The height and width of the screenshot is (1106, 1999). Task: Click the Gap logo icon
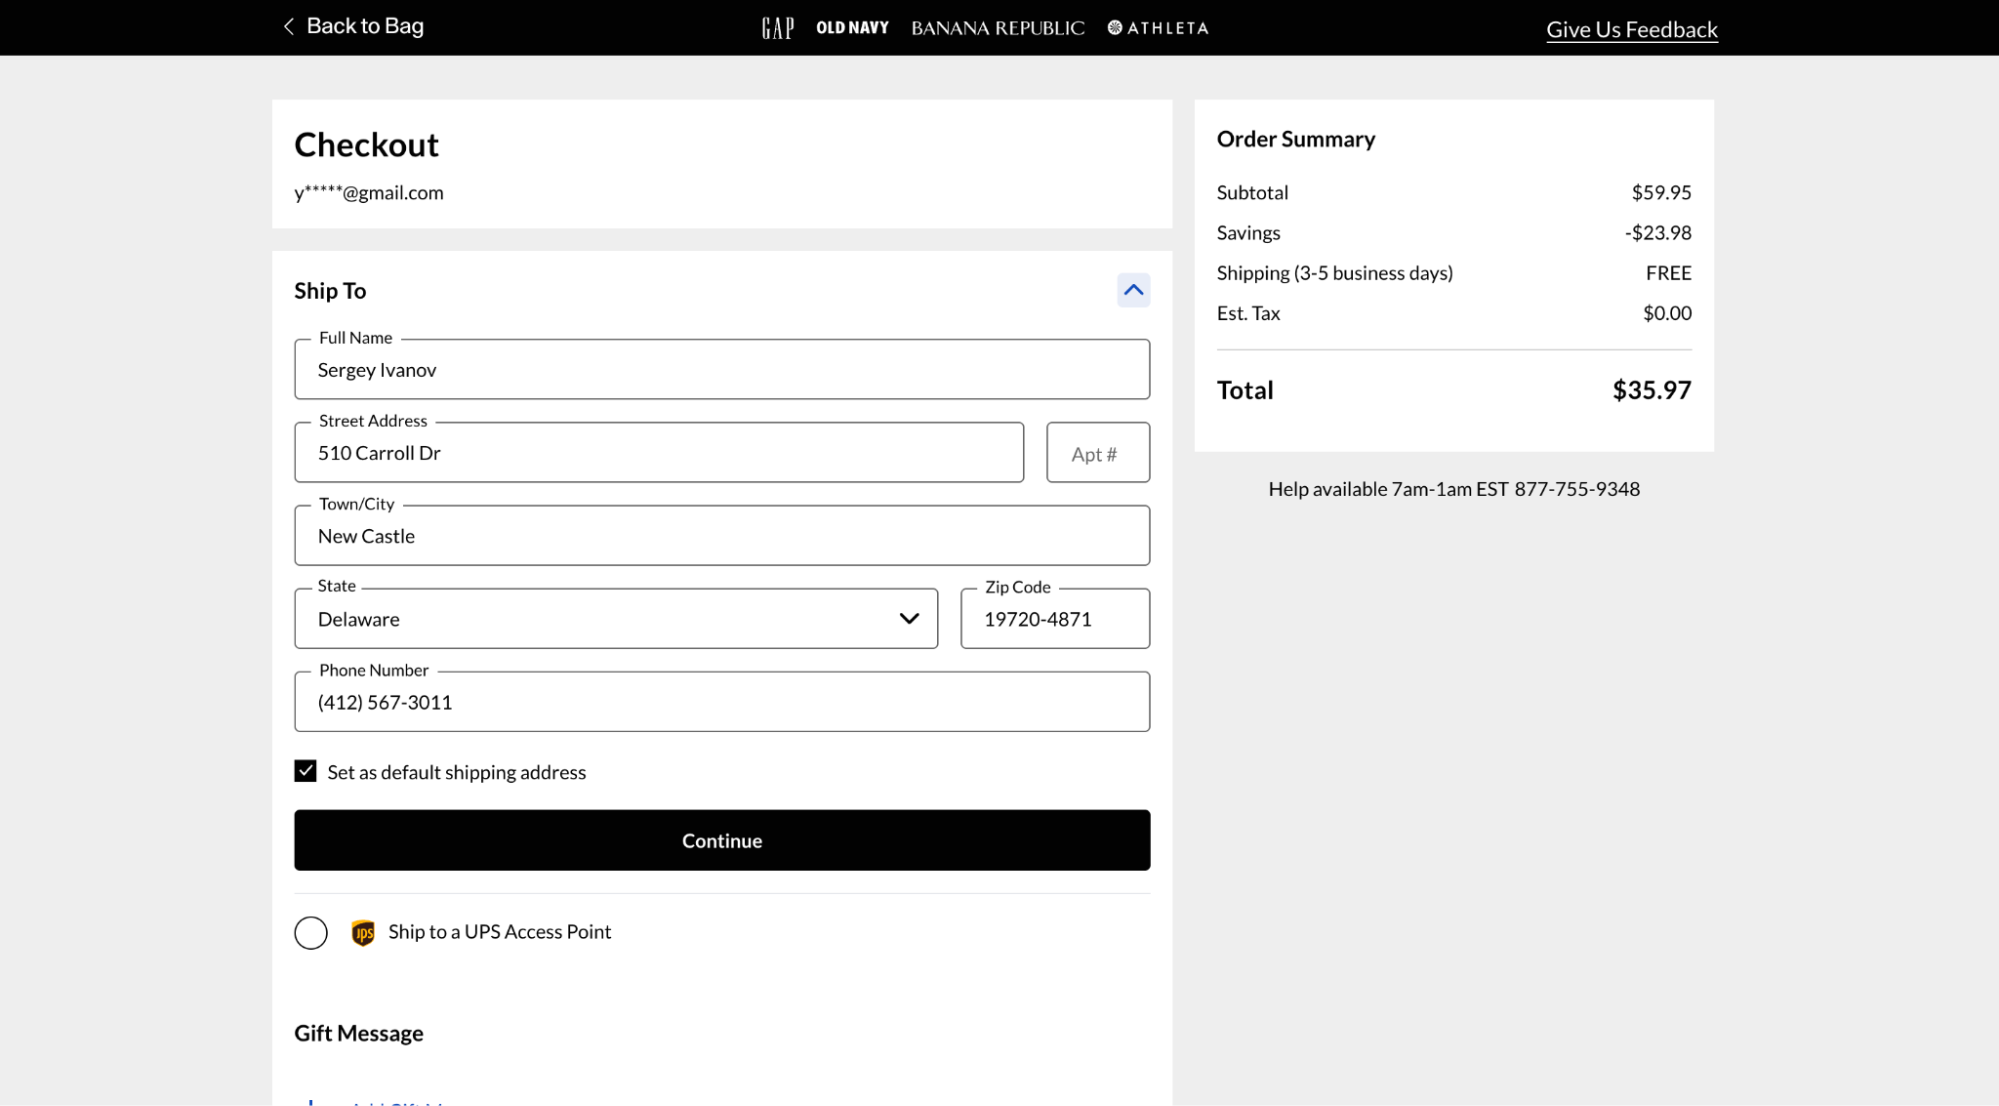point(777,28)
